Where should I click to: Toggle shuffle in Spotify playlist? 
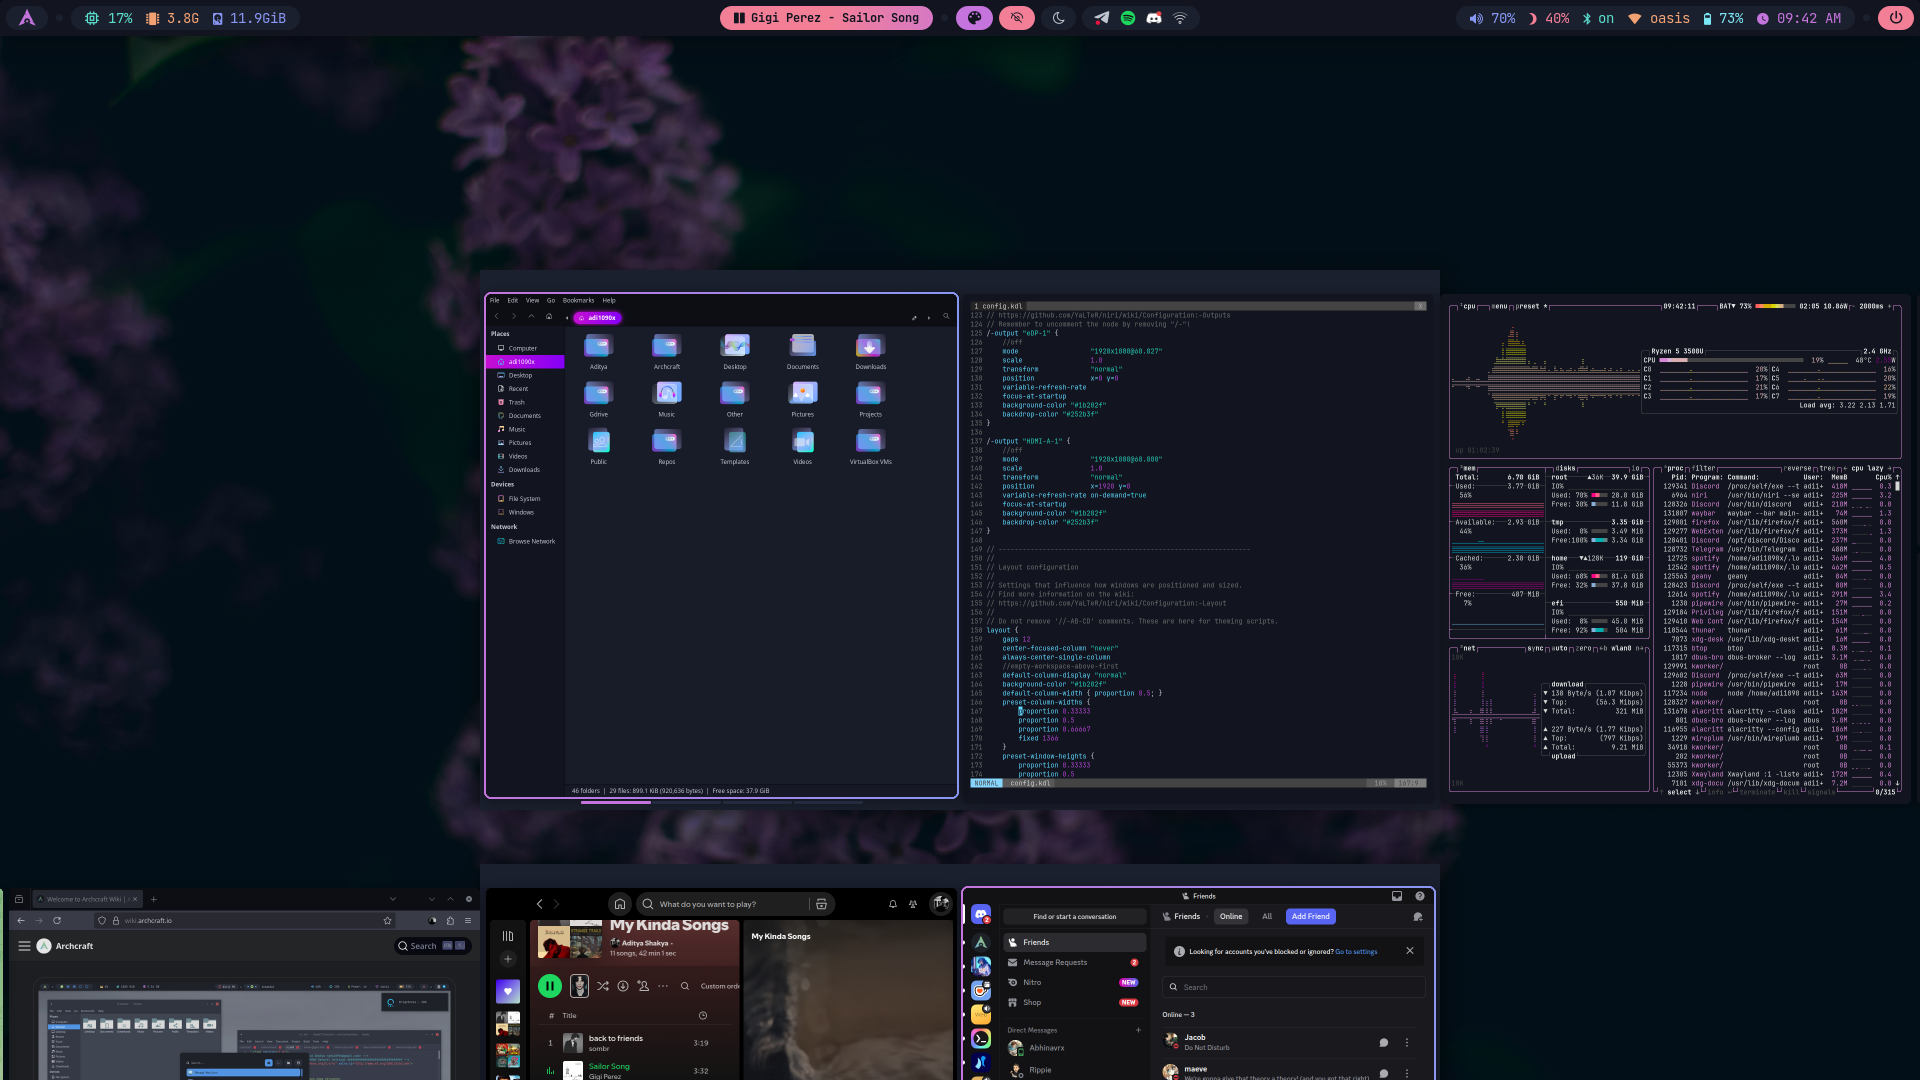603,986
